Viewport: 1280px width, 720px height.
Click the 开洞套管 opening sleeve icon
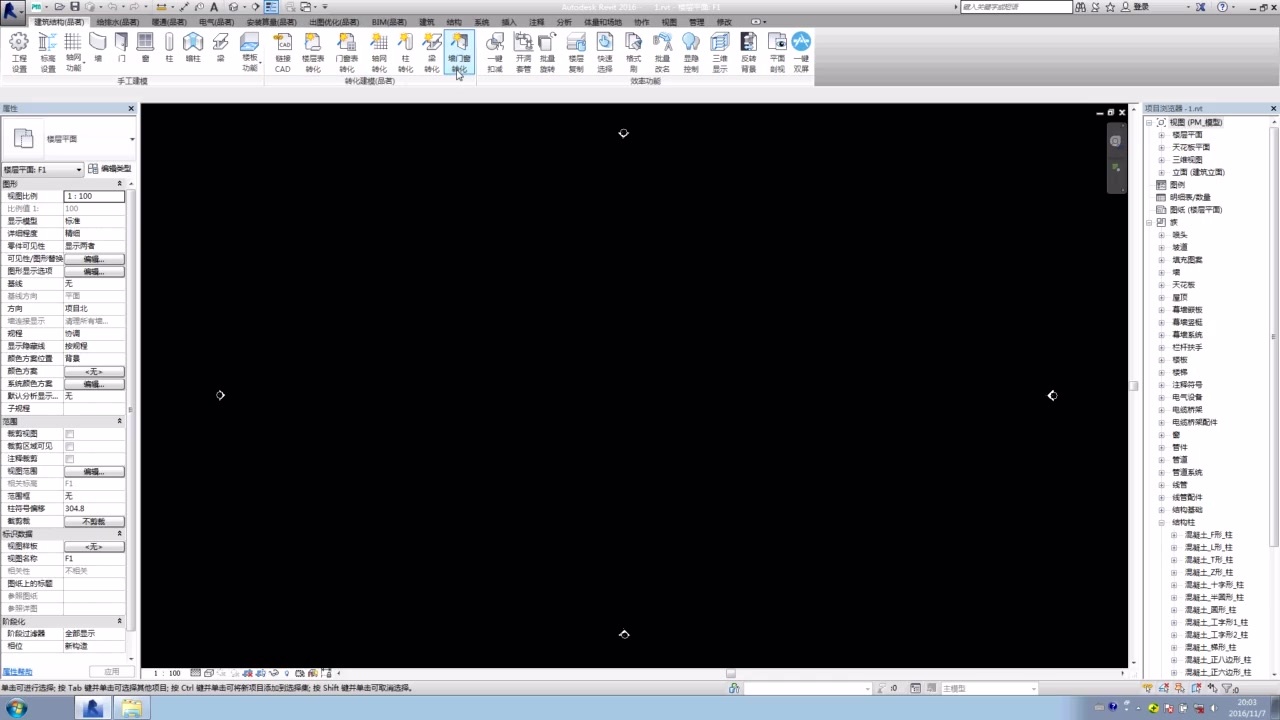coord(523,52)
